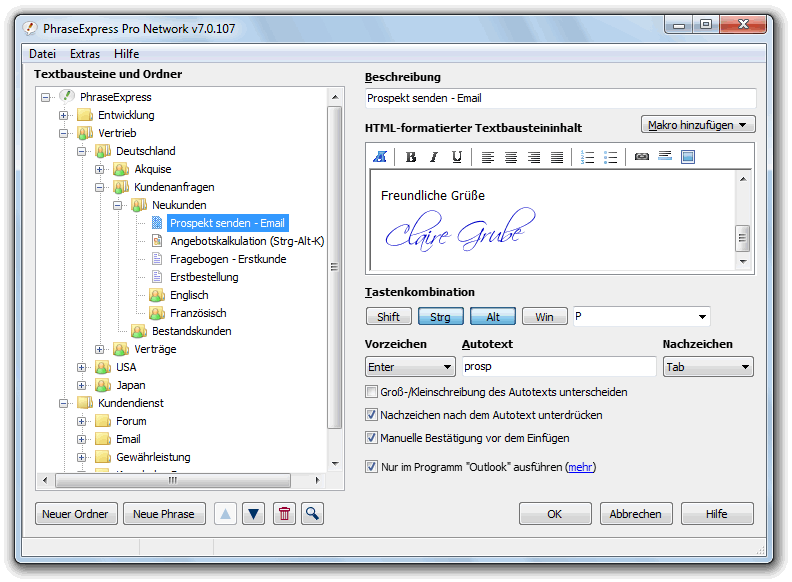
Task: Click the PhraseExpress root node icon
Action: click(x=67, y=96)
